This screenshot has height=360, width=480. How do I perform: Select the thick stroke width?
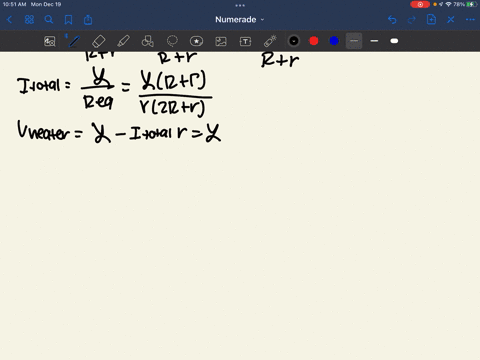click(394, 41)
